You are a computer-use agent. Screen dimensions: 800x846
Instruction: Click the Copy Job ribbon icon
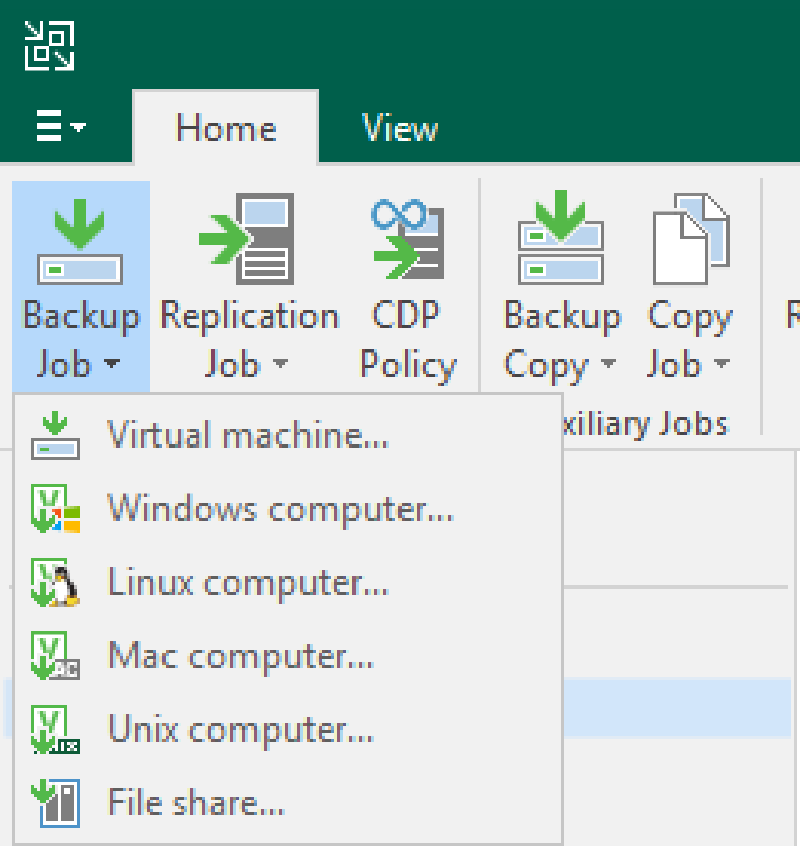coord(691,238)
